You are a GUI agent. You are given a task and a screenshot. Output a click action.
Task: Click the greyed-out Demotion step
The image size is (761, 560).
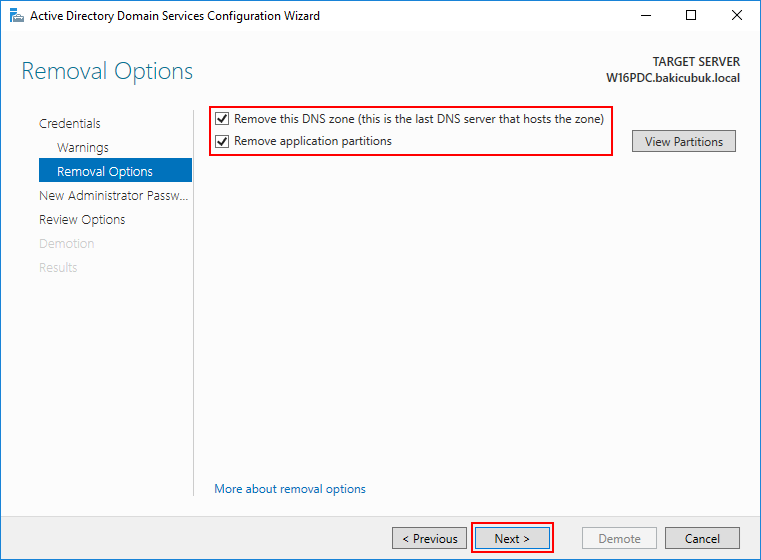[x=66, y=244]
